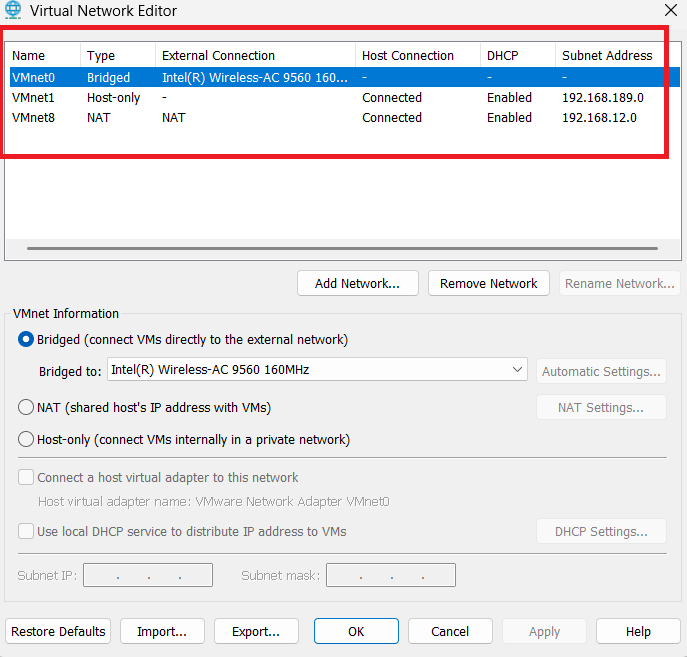Screen dimensions: 687x657
Task: Click the Name column header
Action: tap(29, 56)
